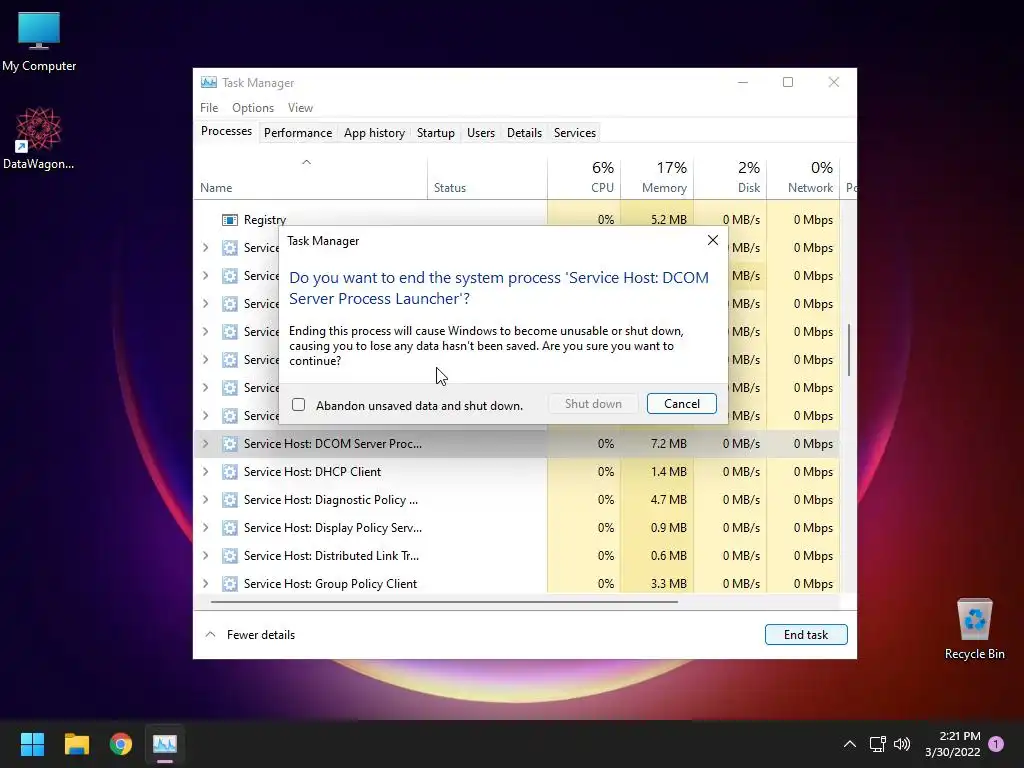
Task: Click Task Manager title bar icon
Action: 209,82
